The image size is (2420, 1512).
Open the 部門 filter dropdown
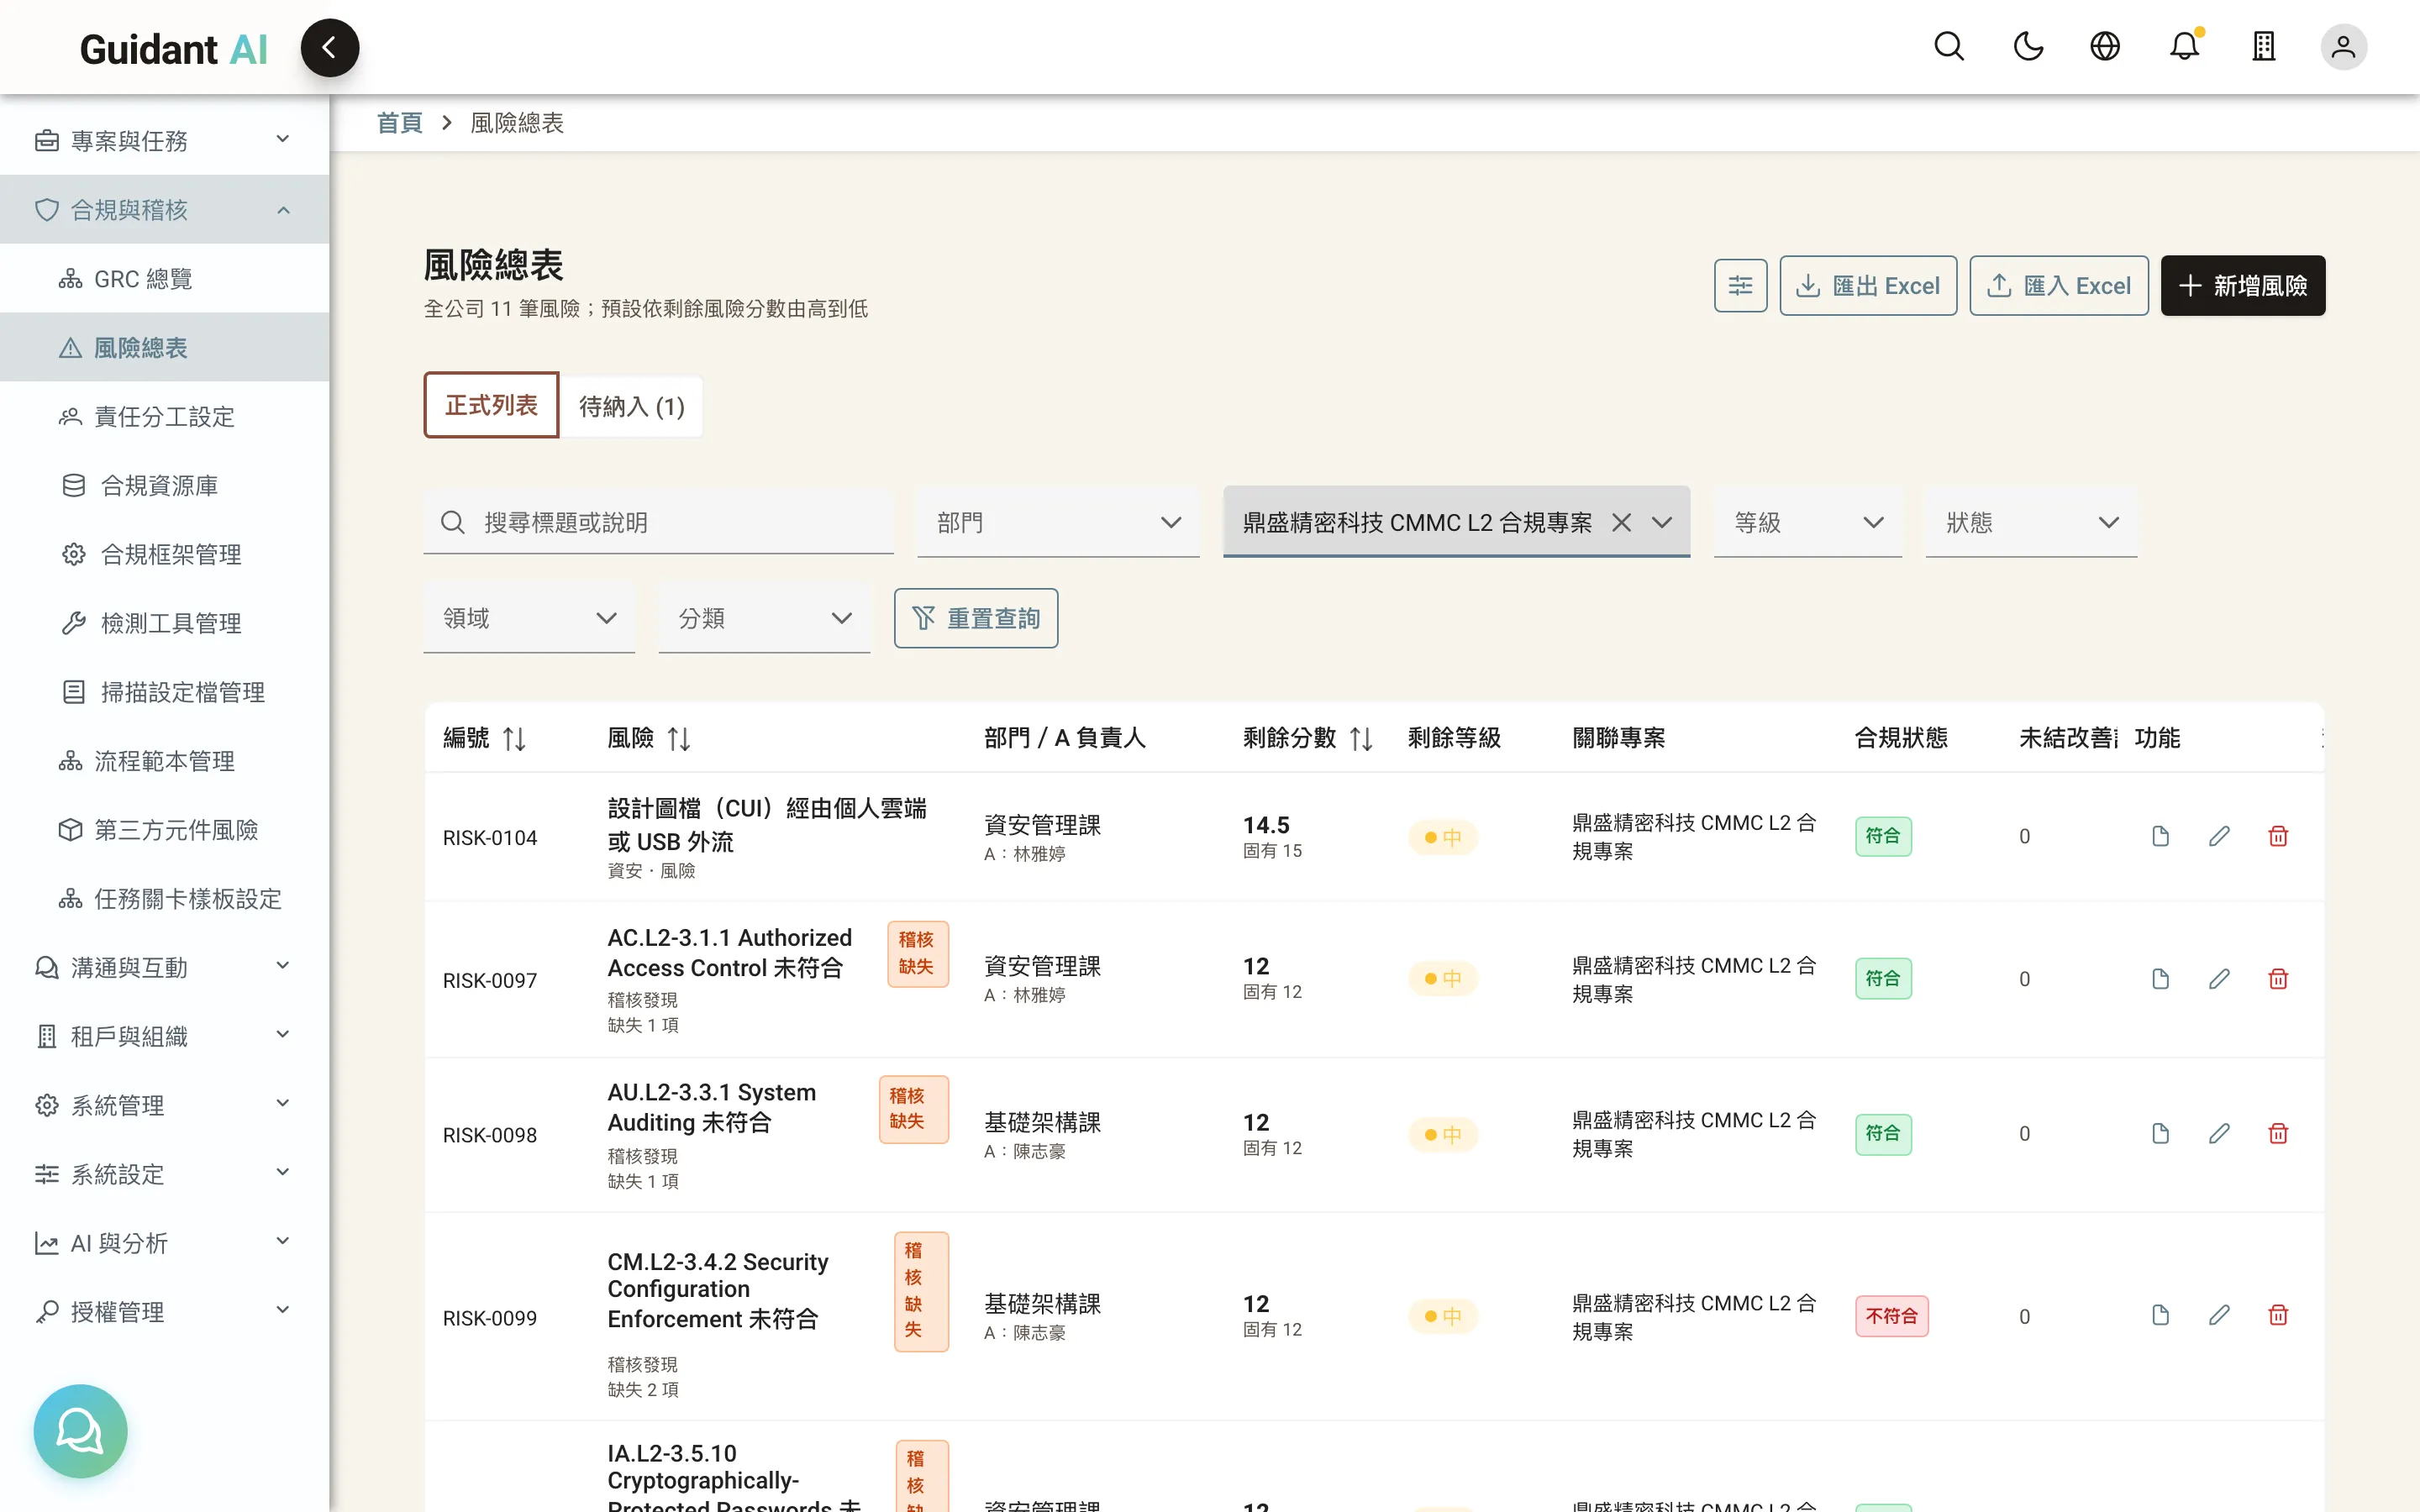[x=1058, y=522]
